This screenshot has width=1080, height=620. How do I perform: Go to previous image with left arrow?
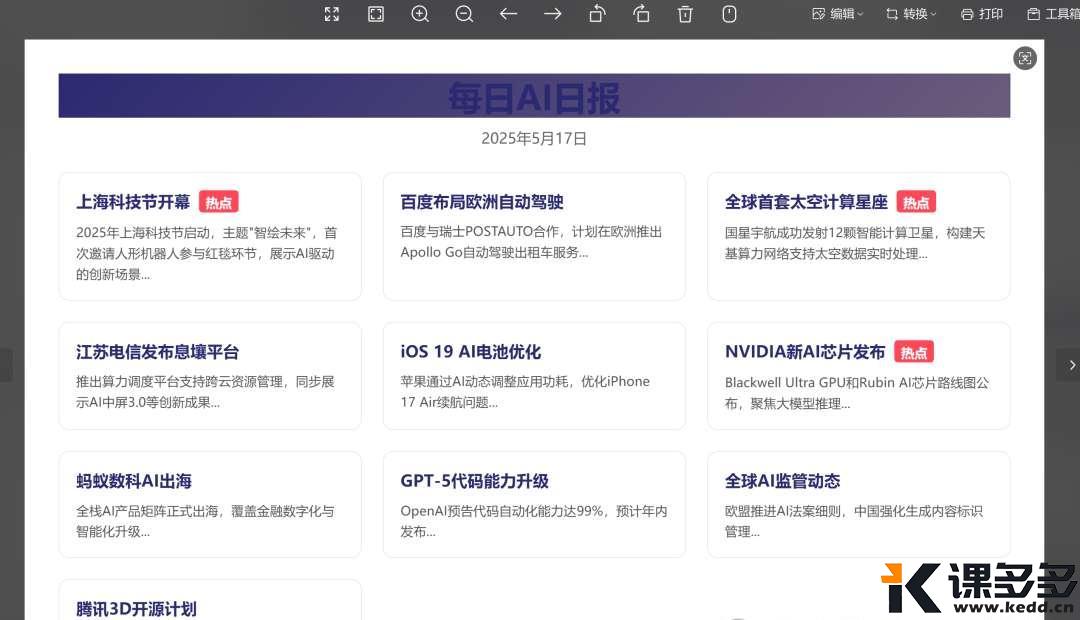click(508, 14)
